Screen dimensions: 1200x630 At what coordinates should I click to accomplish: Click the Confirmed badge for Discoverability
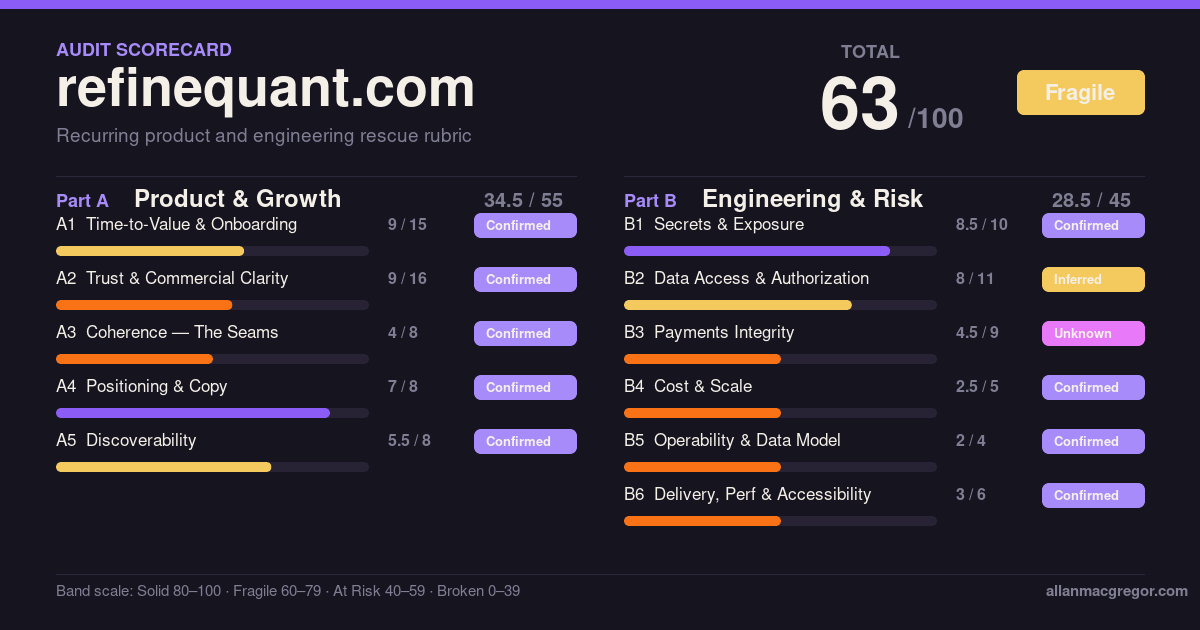[x=525, y=441]
